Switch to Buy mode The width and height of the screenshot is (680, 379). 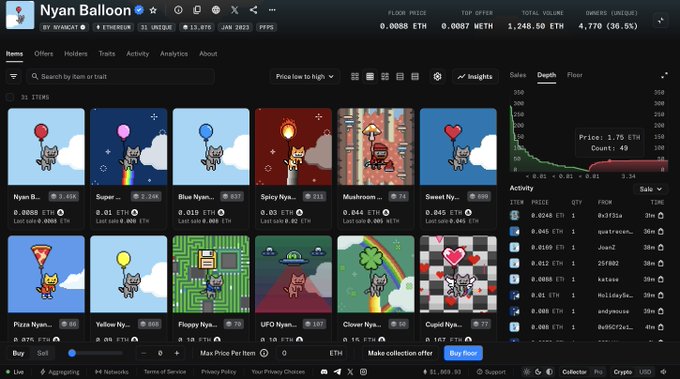point(18,353)
